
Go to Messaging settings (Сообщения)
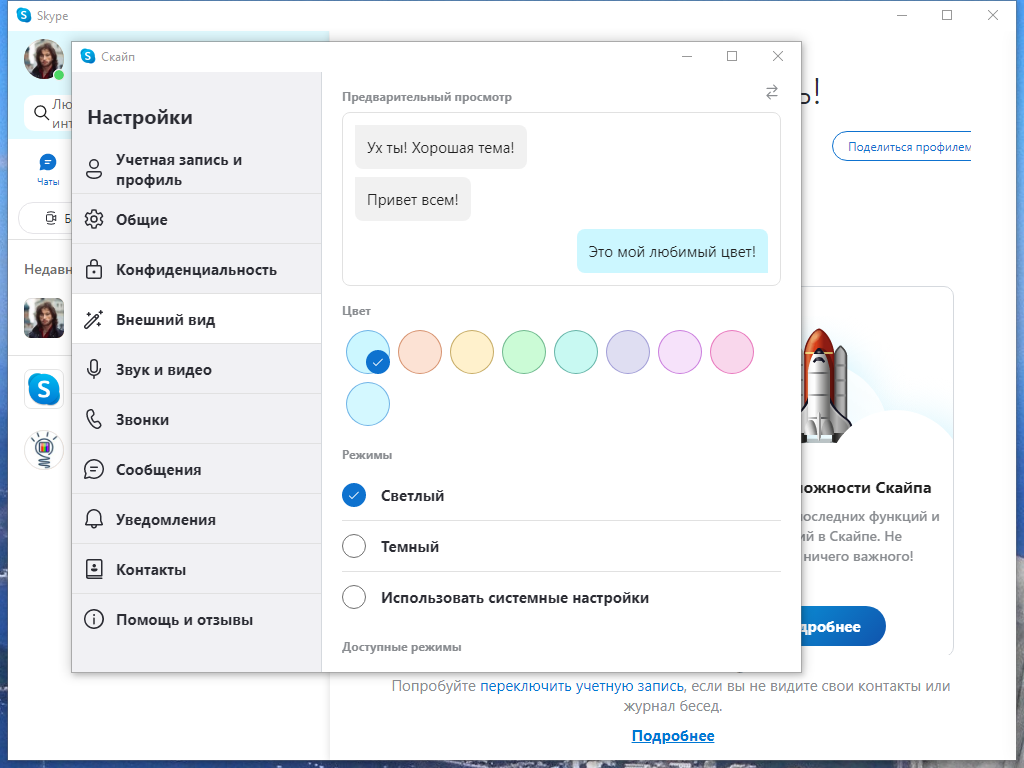[197, 470]
